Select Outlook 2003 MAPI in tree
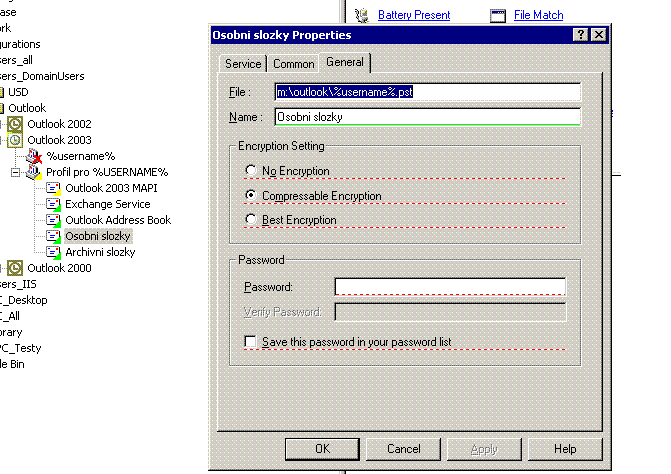Viewport: 671px width, 474px height. coord(111,188)
